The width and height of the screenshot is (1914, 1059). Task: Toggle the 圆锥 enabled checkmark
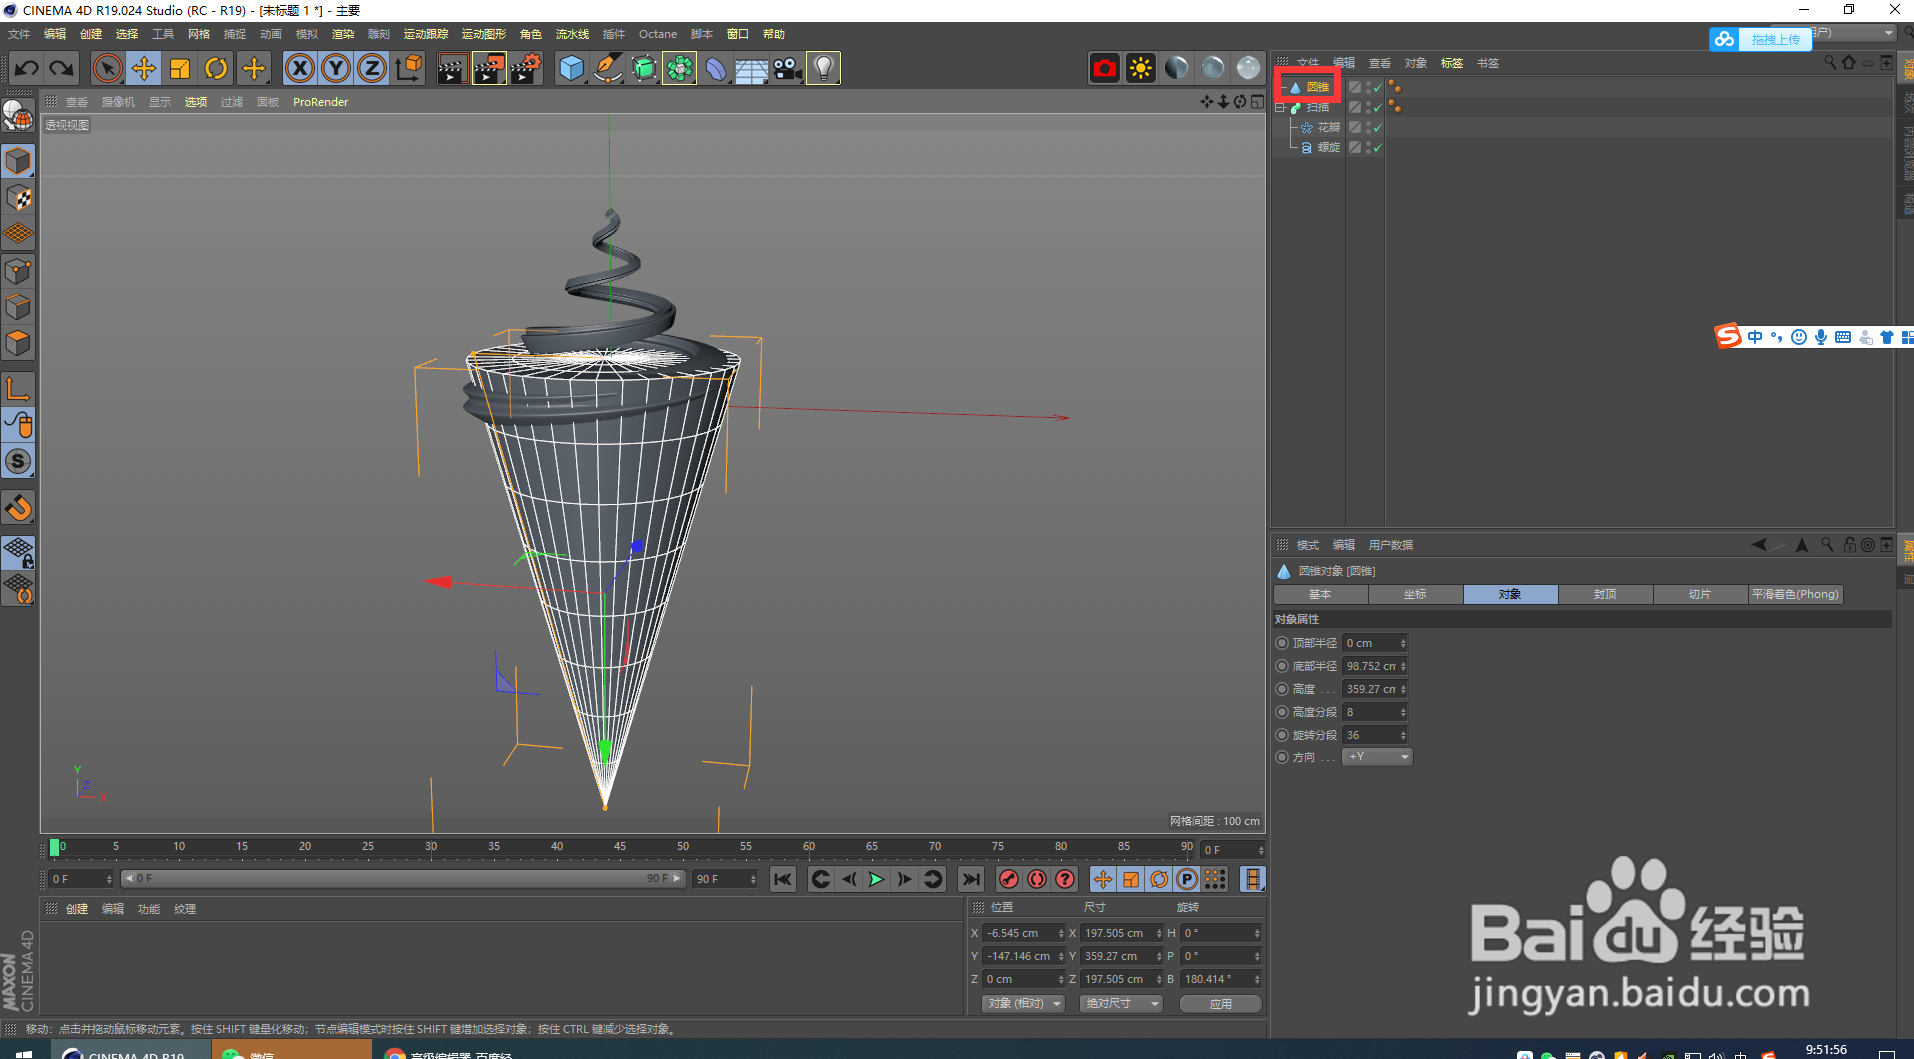tap(1378, 88)
